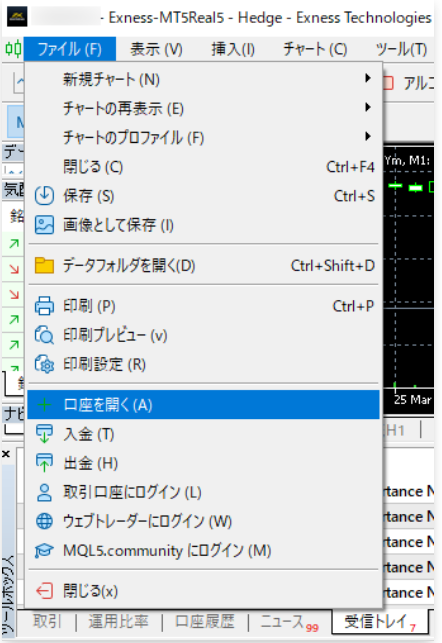Screen dimensions: 442x643
Task: Click the red exit icon beside 閉じる(x)
Action: [x=44, y=591]
